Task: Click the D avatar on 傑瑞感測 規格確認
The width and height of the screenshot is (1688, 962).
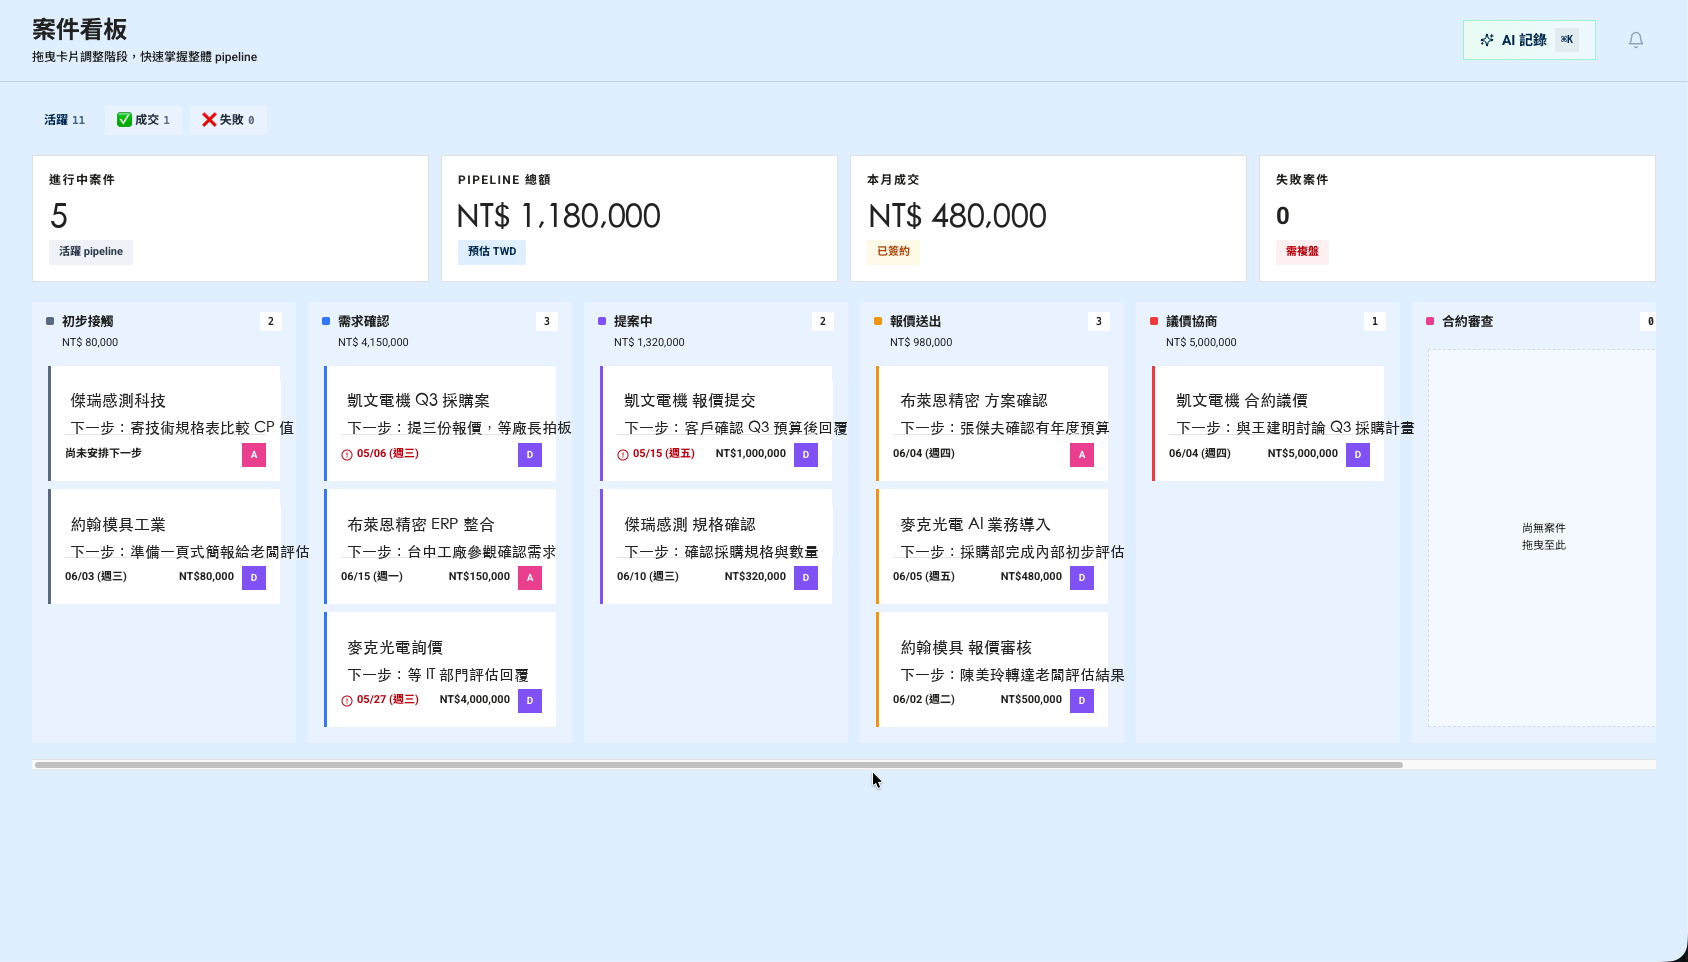Action: [x=806, y=578]
